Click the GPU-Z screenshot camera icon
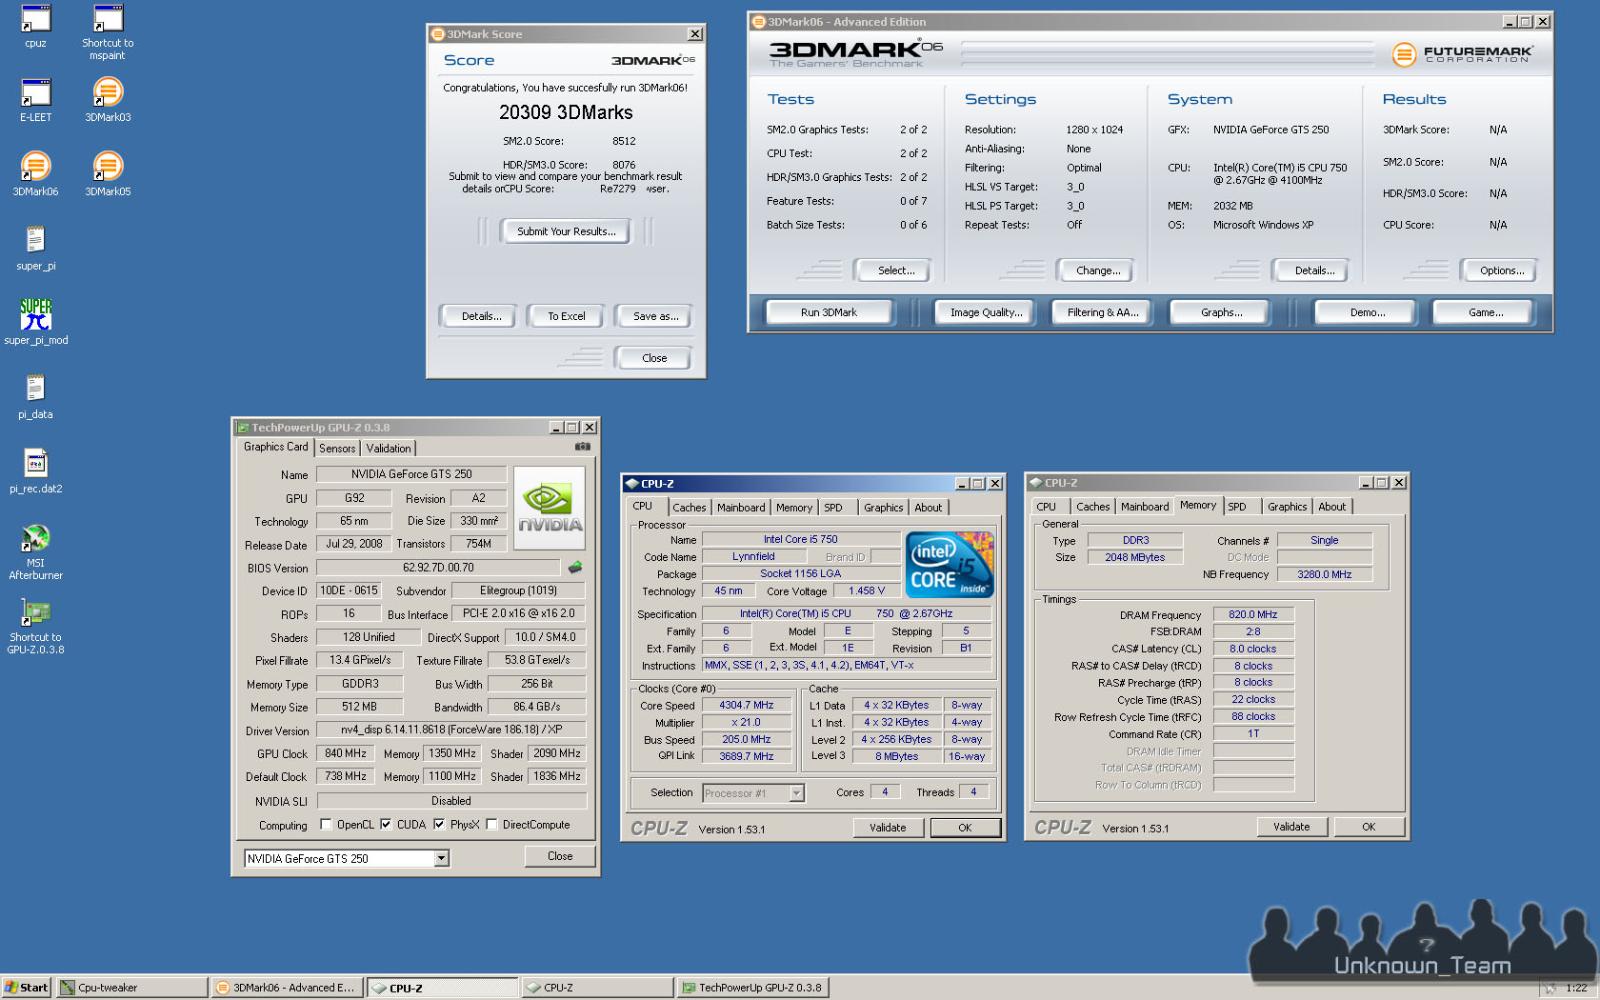The height and width of the screenshot is (1000, 1600). [583, 447]
